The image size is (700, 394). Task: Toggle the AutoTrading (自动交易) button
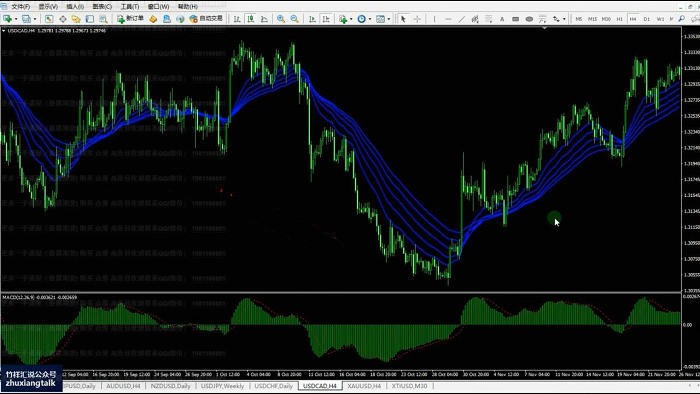(206, 19)
